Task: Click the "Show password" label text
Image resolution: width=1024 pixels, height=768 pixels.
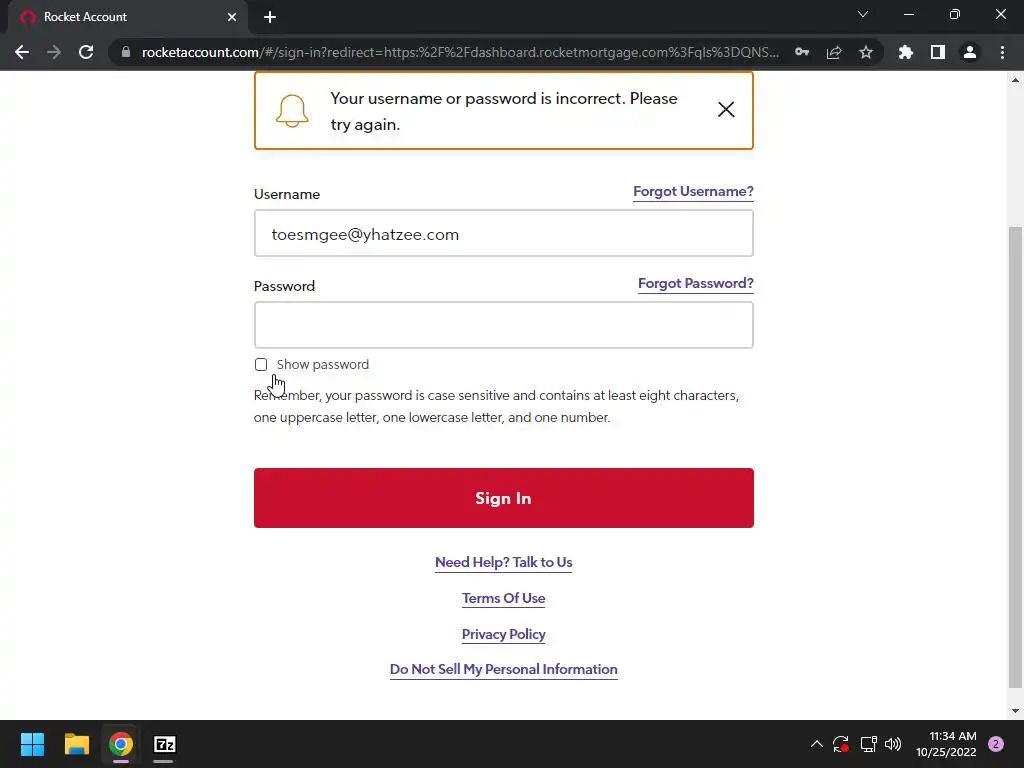Action: [323, 364]
